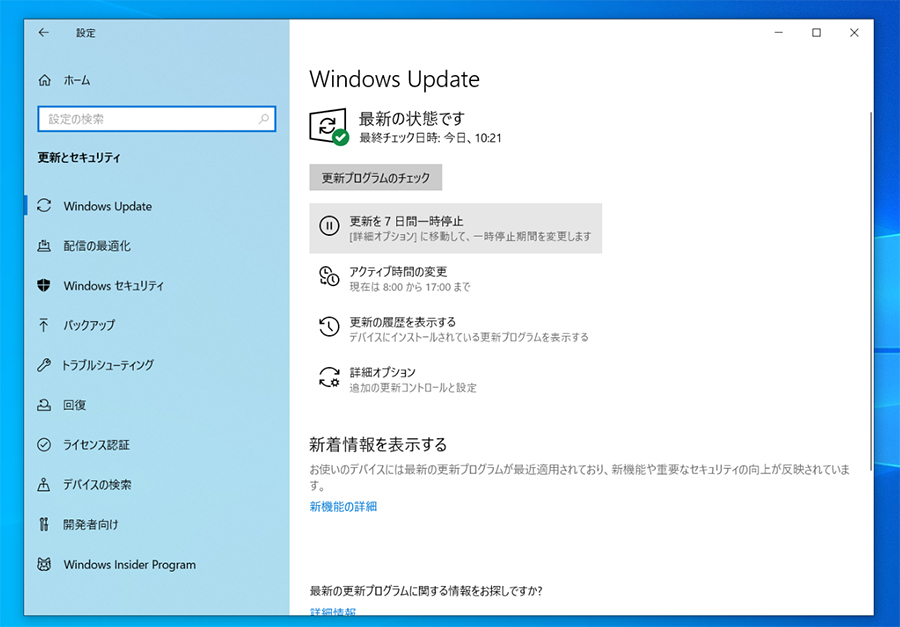This screenshot has width=900, height=627.
Task: Click the トラブルシューティング wrench icon
Action: click(x=44, y=365)
